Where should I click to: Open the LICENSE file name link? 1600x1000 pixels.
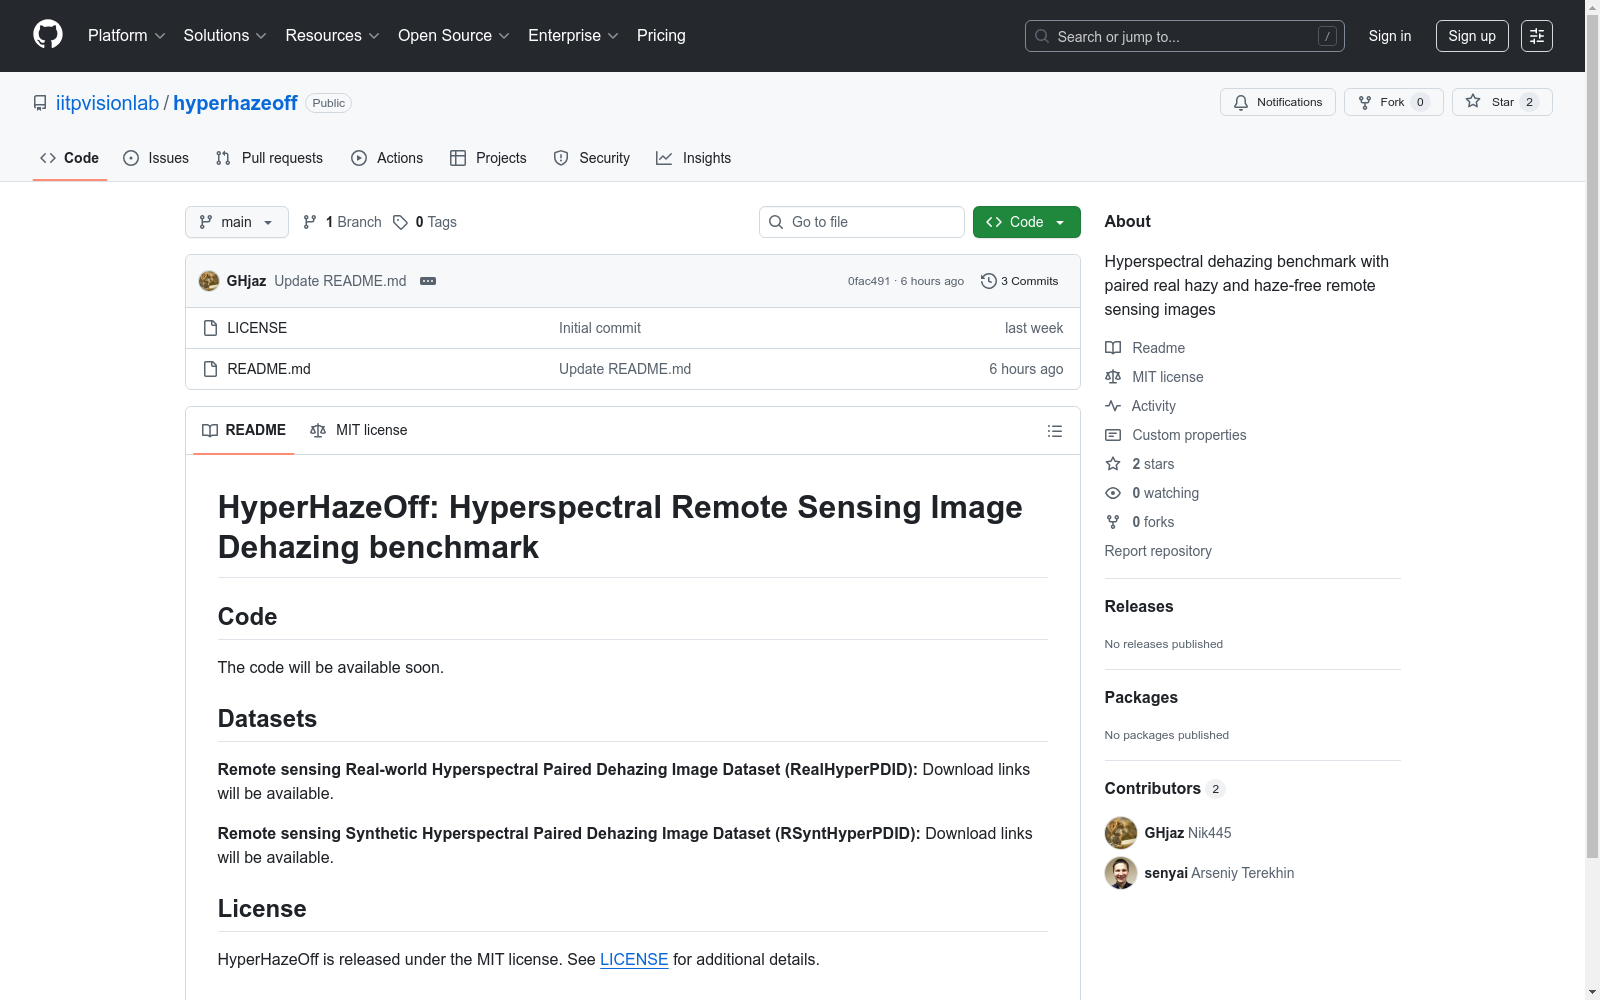point(257,328)
